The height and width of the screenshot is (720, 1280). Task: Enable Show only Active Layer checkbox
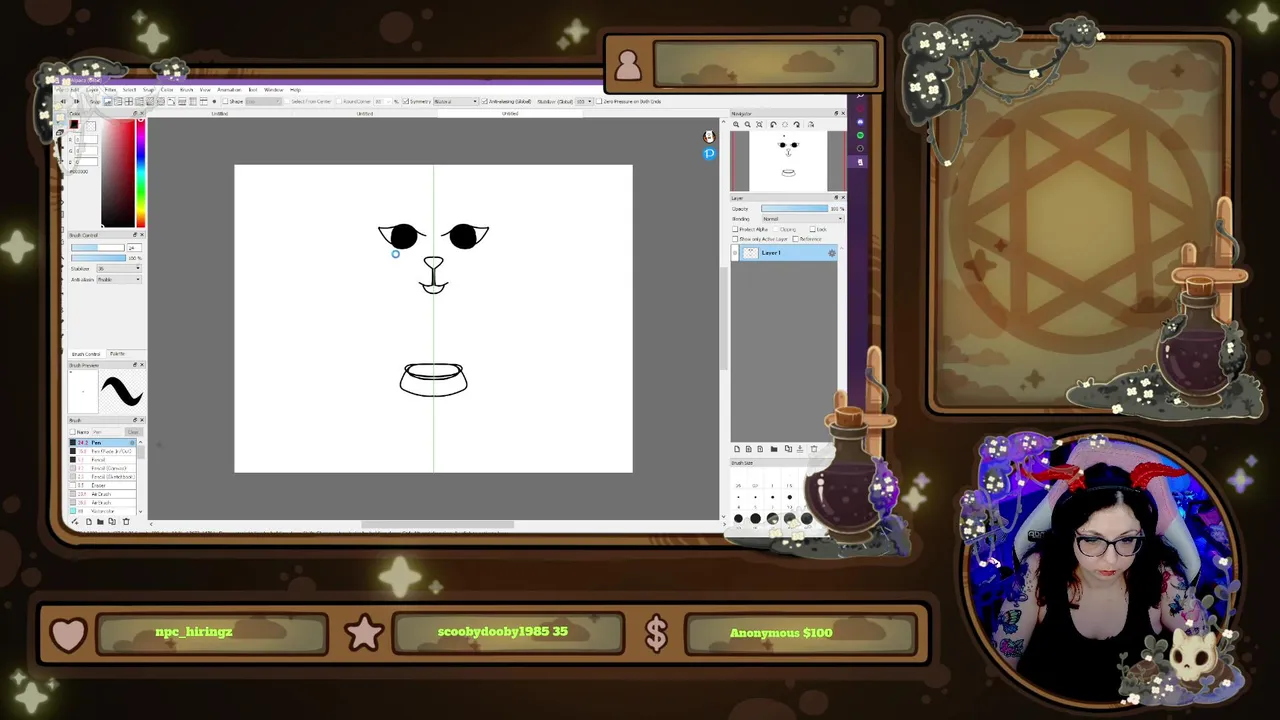pos(735,239)
